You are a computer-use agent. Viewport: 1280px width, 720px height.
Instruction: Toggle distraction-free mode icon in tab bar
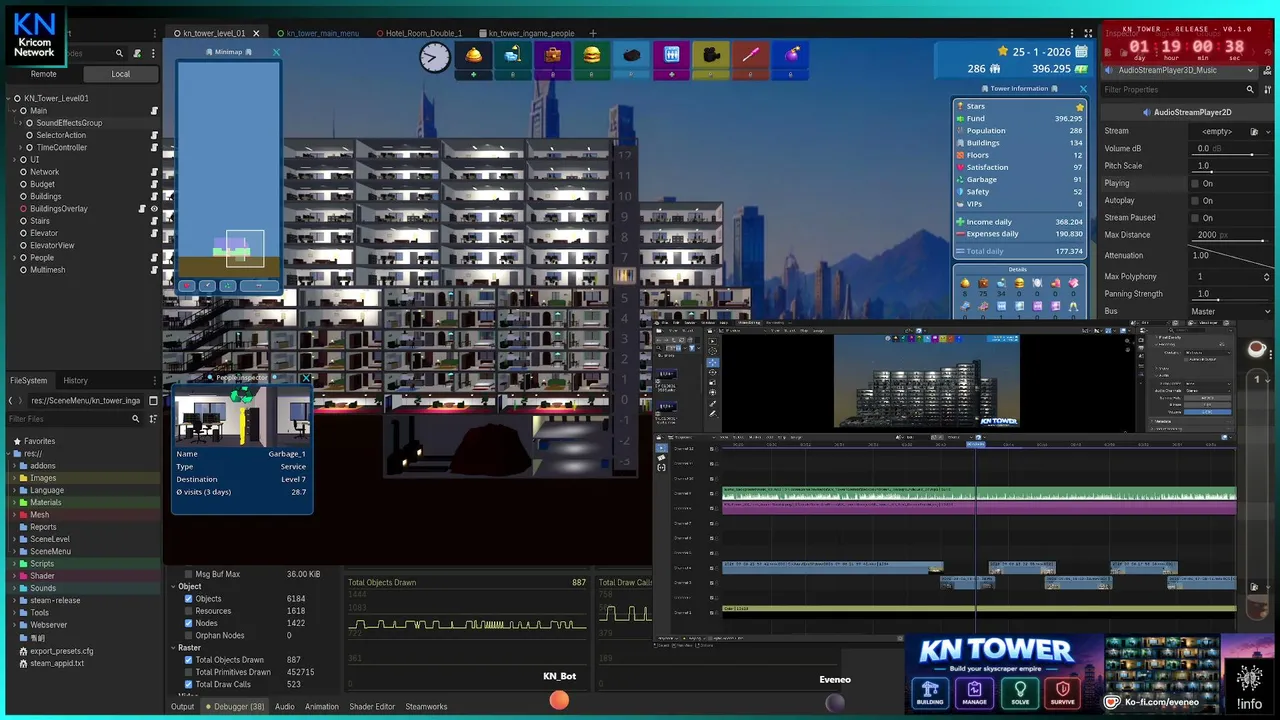click(1088, 33)
